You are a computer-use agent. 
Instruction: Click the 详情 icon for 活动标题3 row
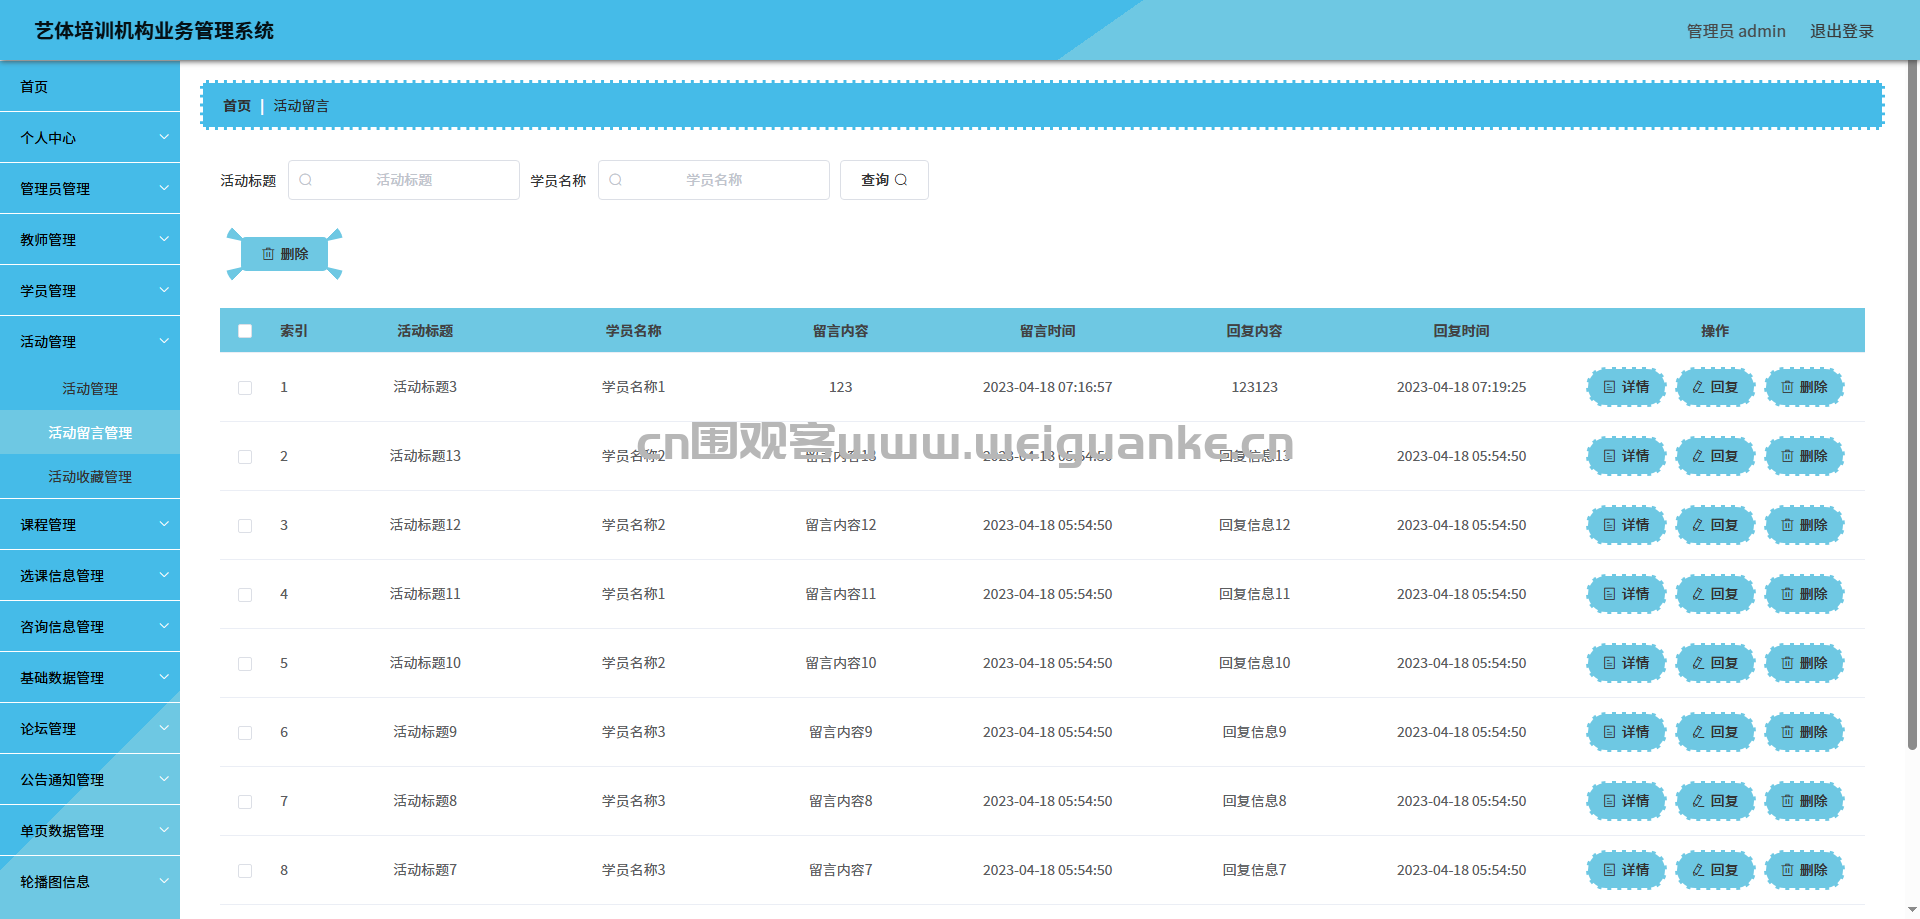tap(1609, 387)
